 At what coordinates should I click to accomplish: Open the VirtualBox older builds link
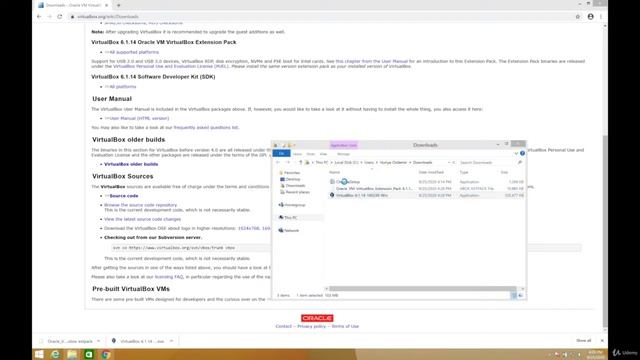[131, 164]
